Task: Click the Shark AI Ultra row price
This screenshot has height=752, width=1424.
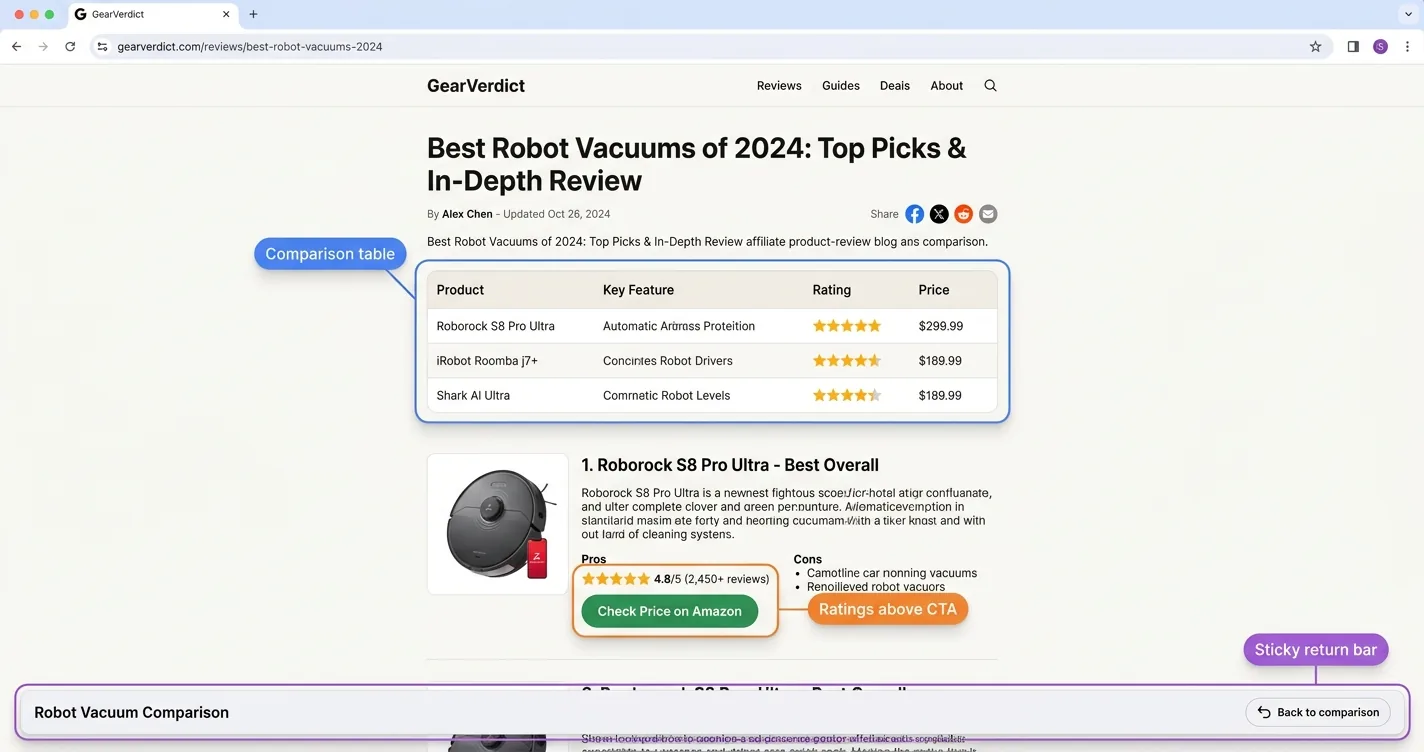Action: point(940,396)
